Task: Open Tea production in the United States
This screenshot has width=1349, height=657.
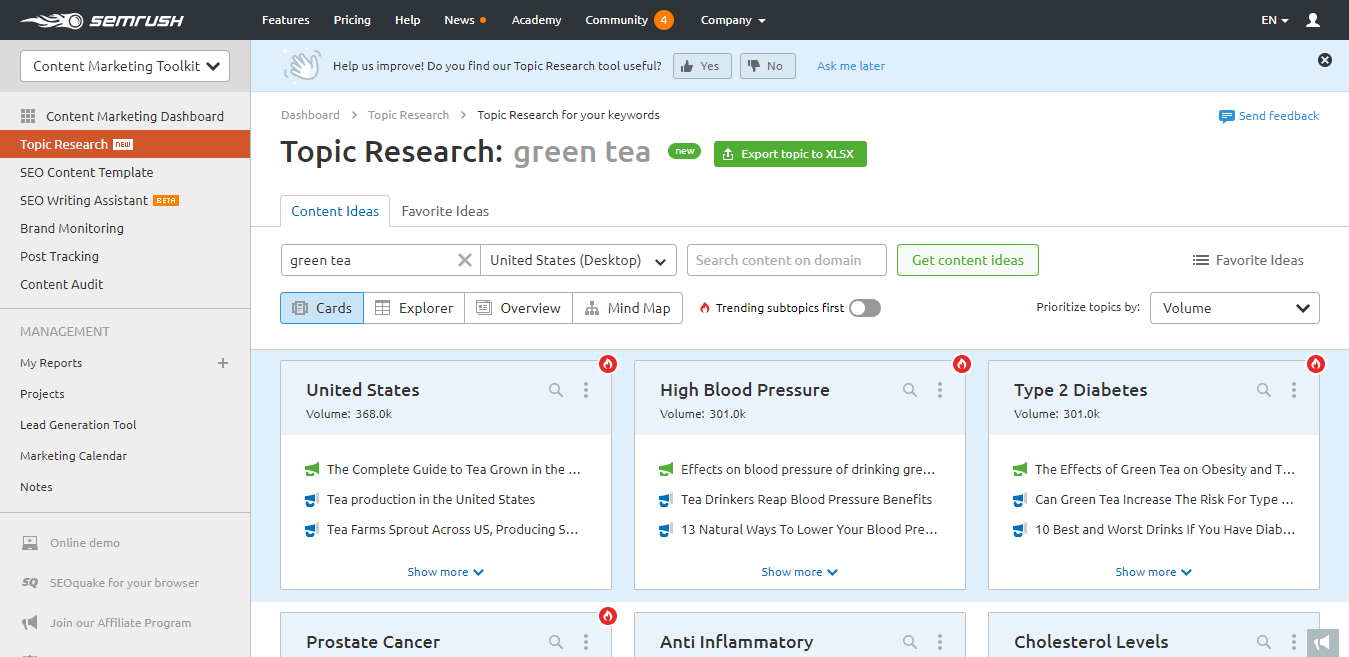Action: [x=431, y=499]
